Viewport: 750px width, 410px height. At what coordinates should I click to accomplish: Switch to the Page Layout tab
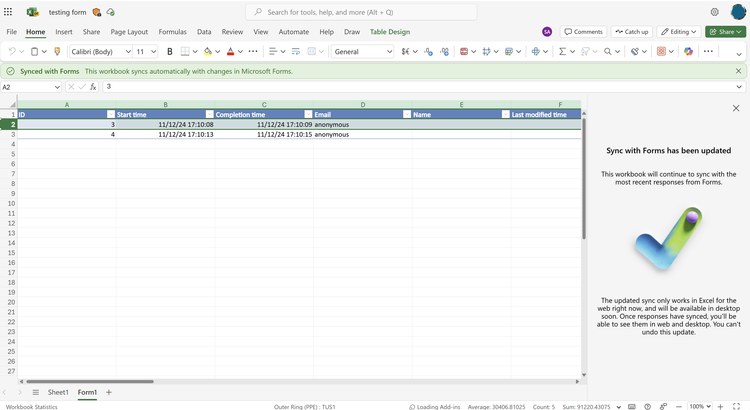(x=129, y=32)
